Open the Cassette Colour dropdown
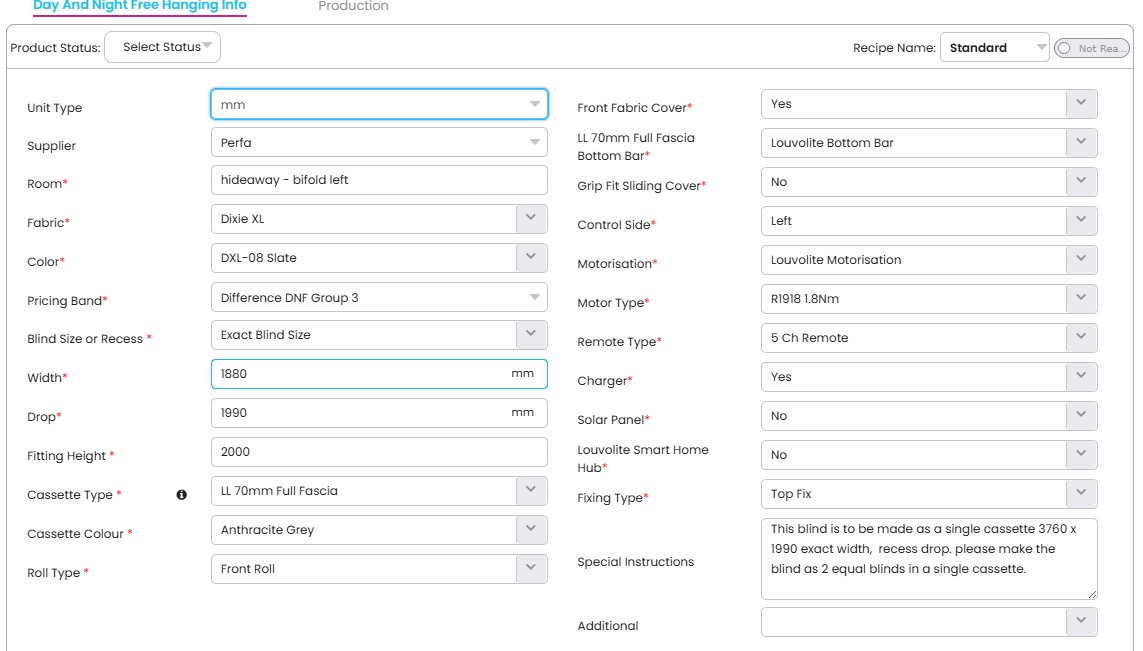Viewport: 1143px width, 651px height. tap(531, 530)
